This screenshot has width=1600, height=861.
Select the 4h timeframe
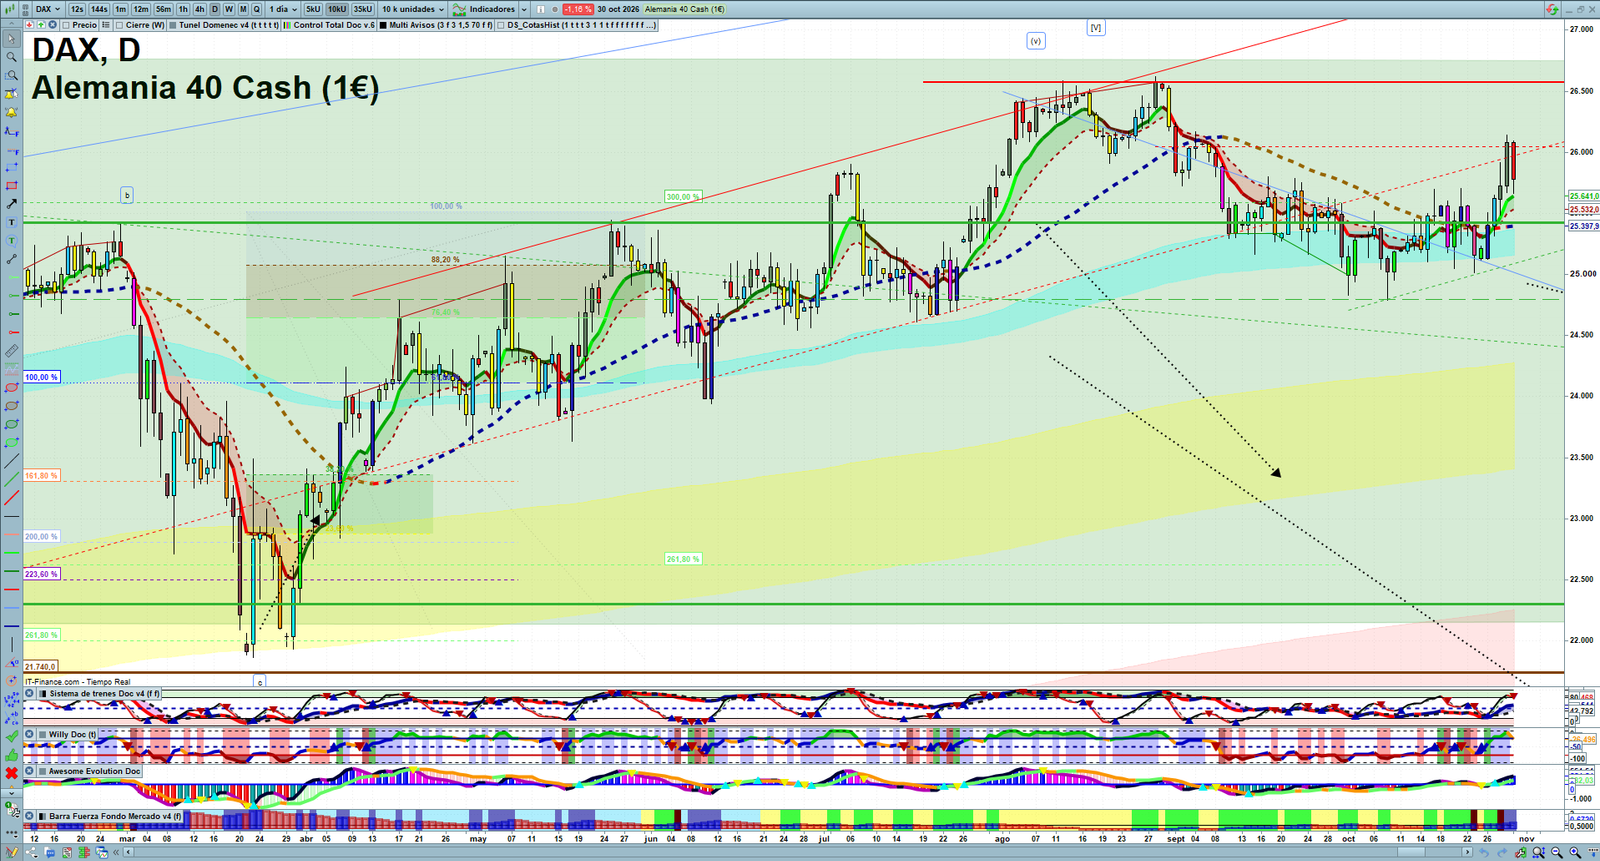(200, 9)
